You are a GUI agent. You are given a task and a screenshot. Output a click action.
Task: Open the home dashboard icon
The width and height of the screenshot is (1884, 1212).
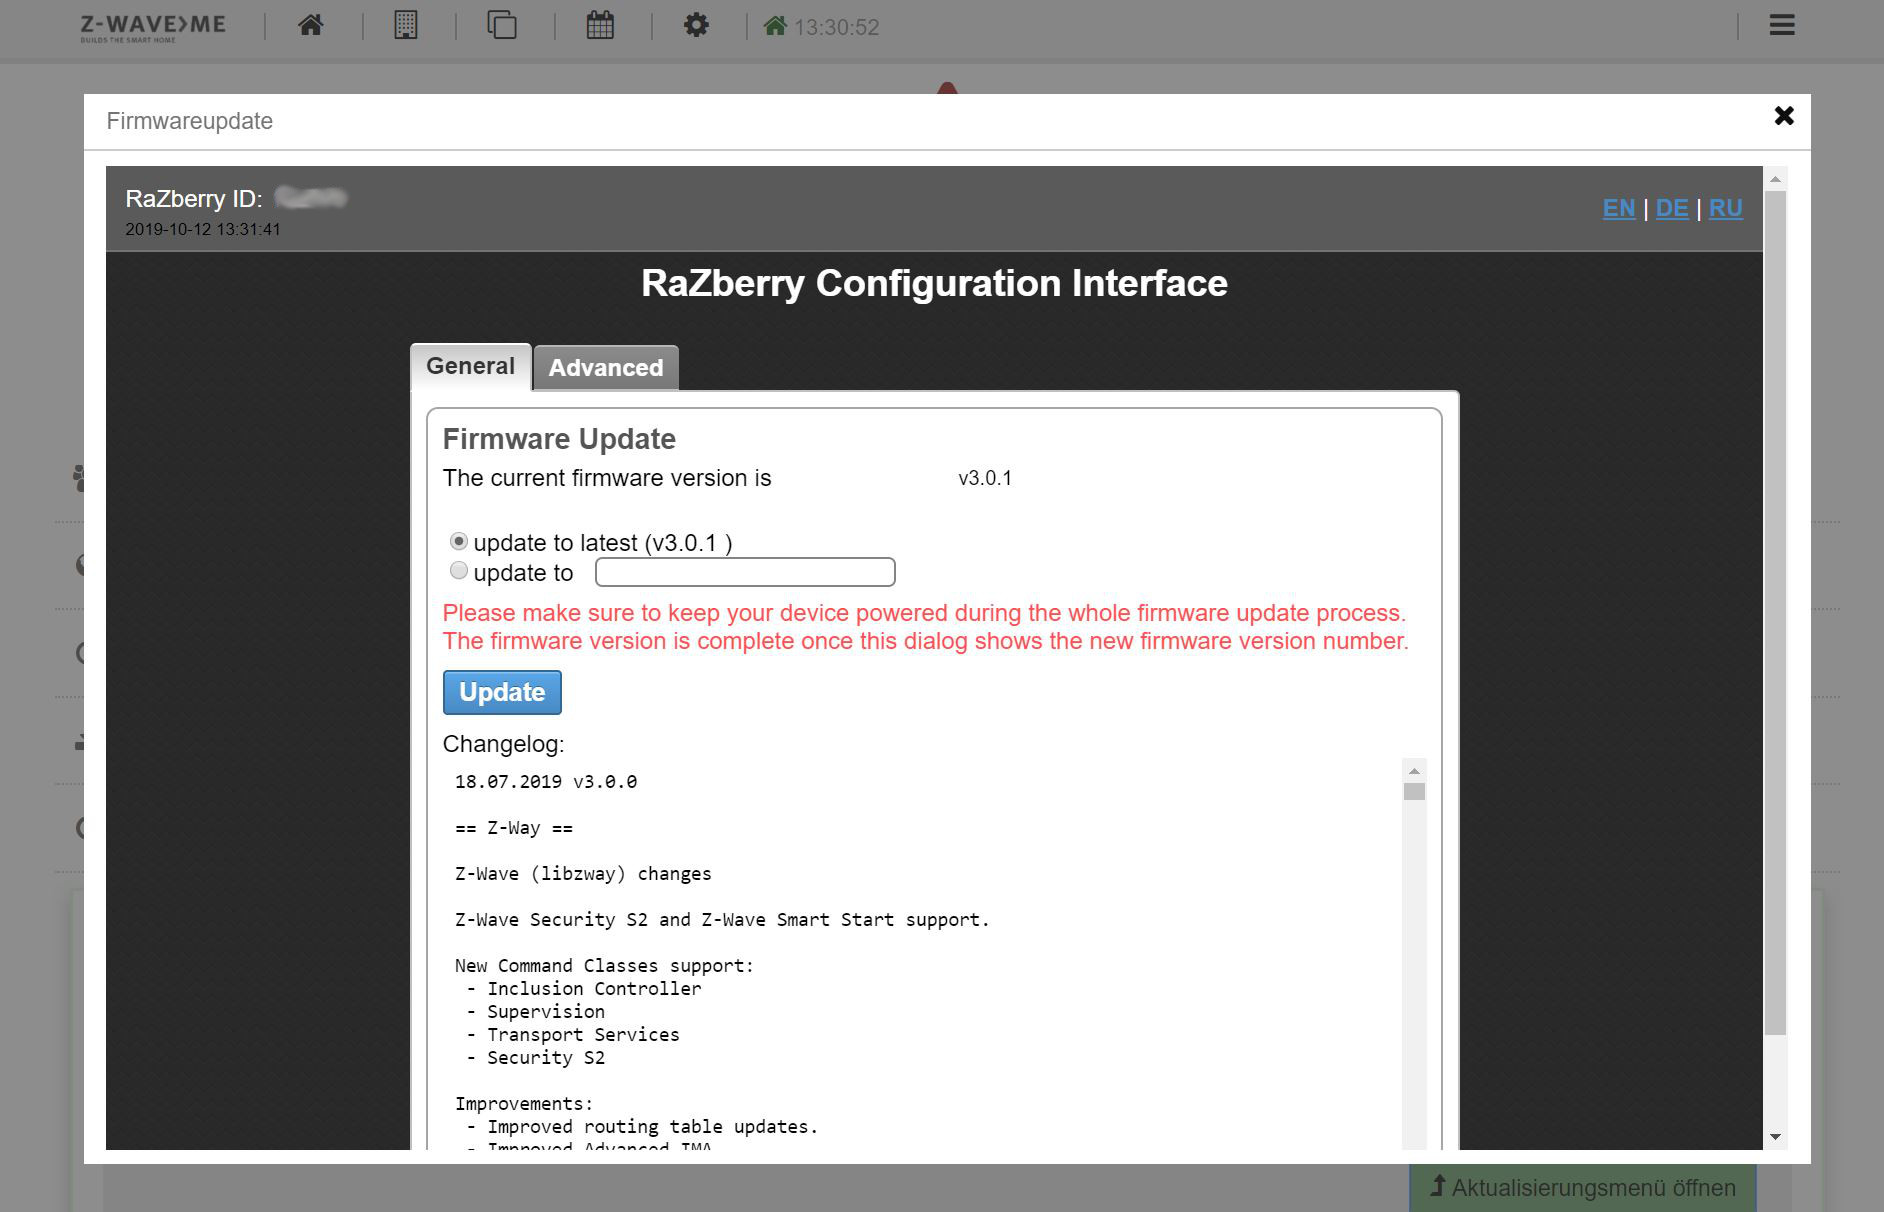(311, 25)
